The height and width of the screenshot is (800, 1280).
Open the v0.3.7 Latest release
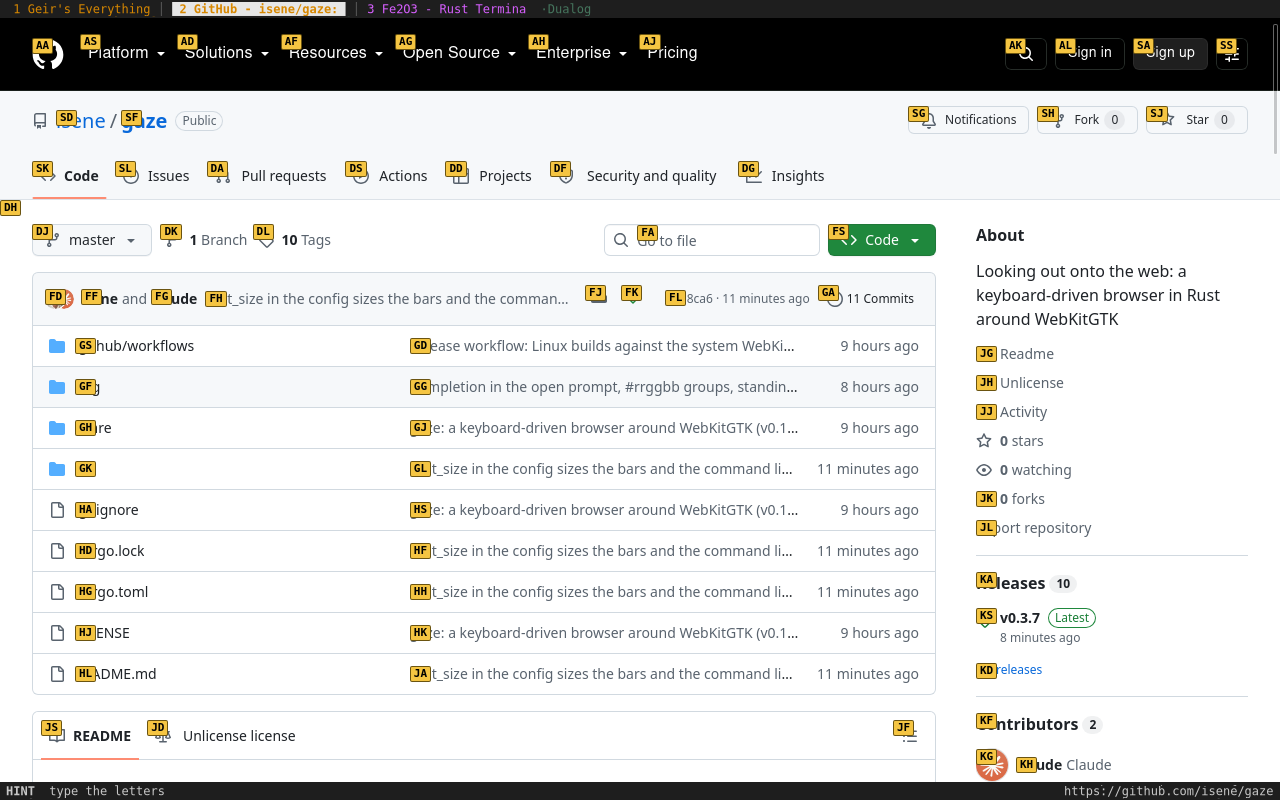coord(1036,626)
